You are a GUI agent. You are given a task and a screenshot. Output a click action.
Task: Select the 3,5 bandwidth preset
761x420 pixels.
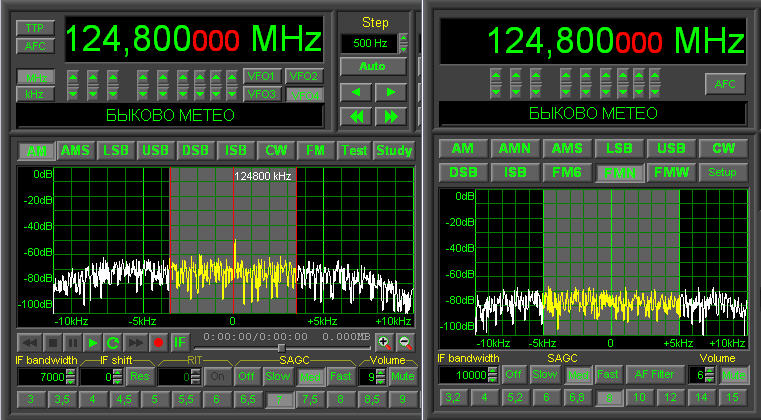(x=62, y=399)
